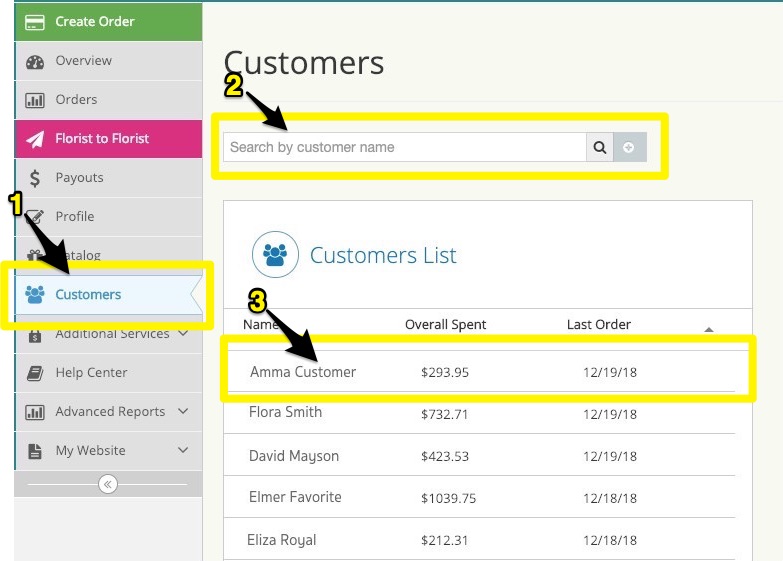Collapse the sidebar with the double-chevron button
This screenshot has width=783, height=561.
[108, 484]
